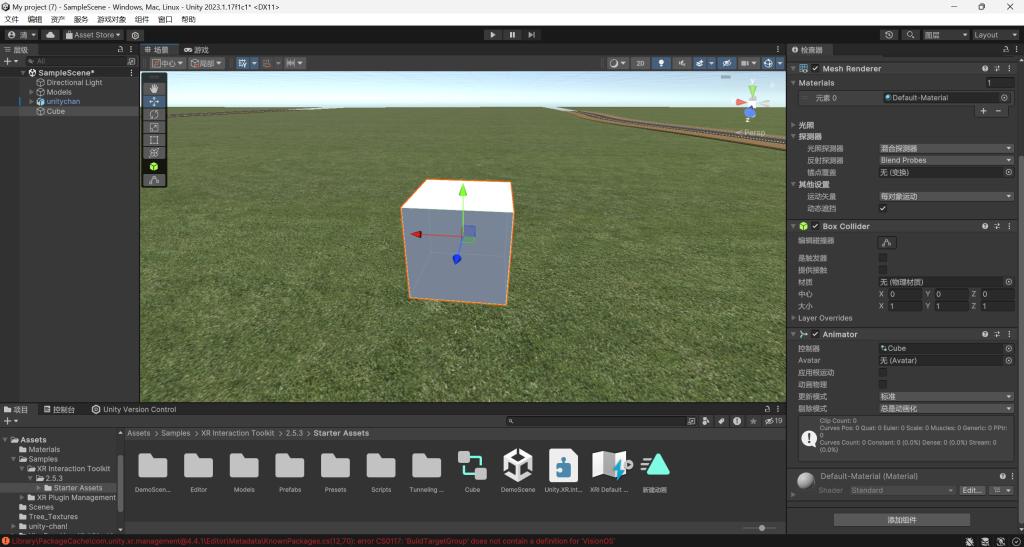Toggle scene lighting with the lightbulb icon
1024x547 pixels.
coord(661,63)
